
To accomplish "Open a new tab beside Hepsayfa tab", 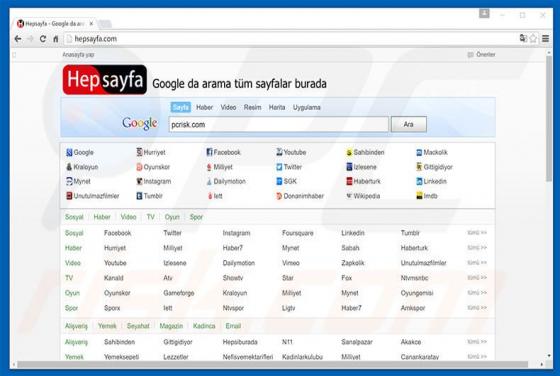I will [105, 24].
